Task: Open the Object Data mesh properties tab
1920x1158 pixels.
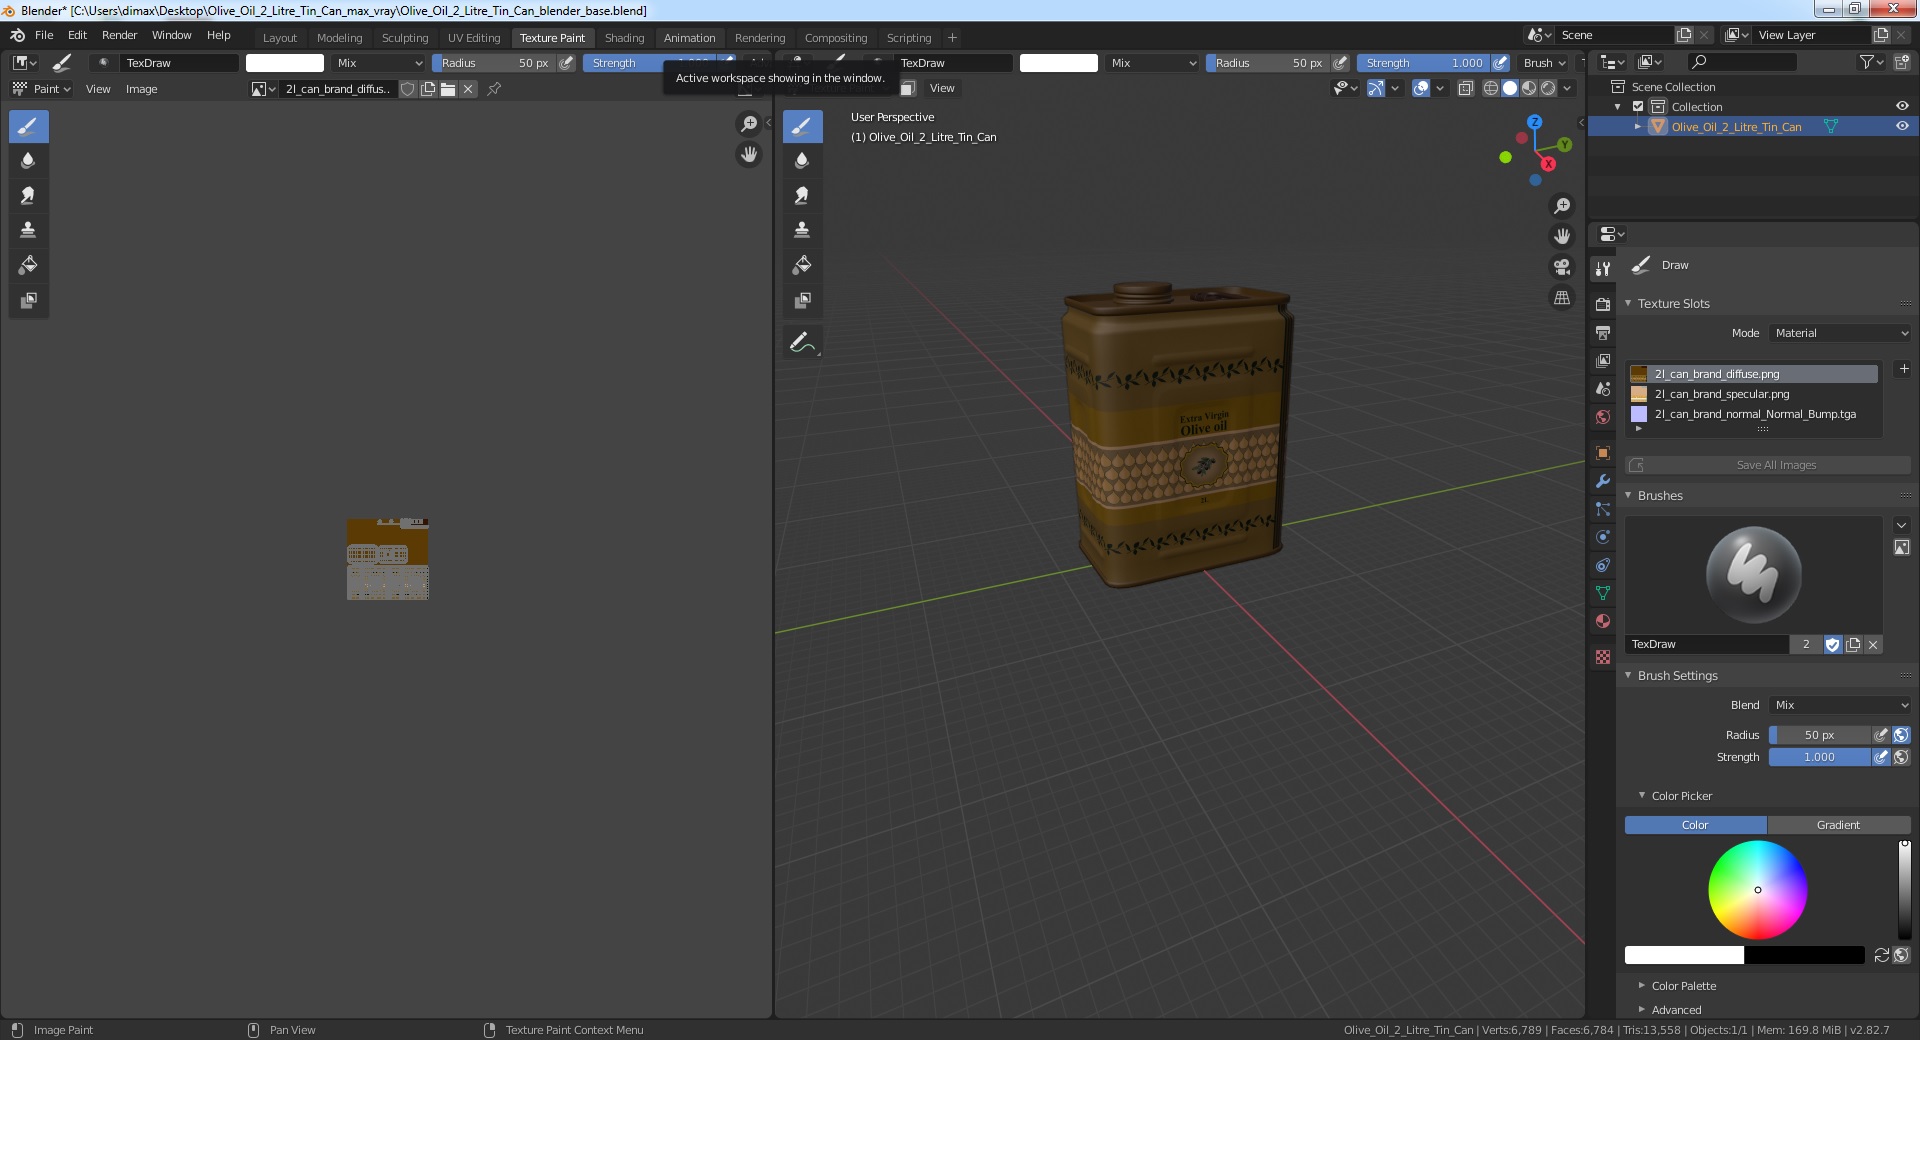Action: [x=1603, y=593]
